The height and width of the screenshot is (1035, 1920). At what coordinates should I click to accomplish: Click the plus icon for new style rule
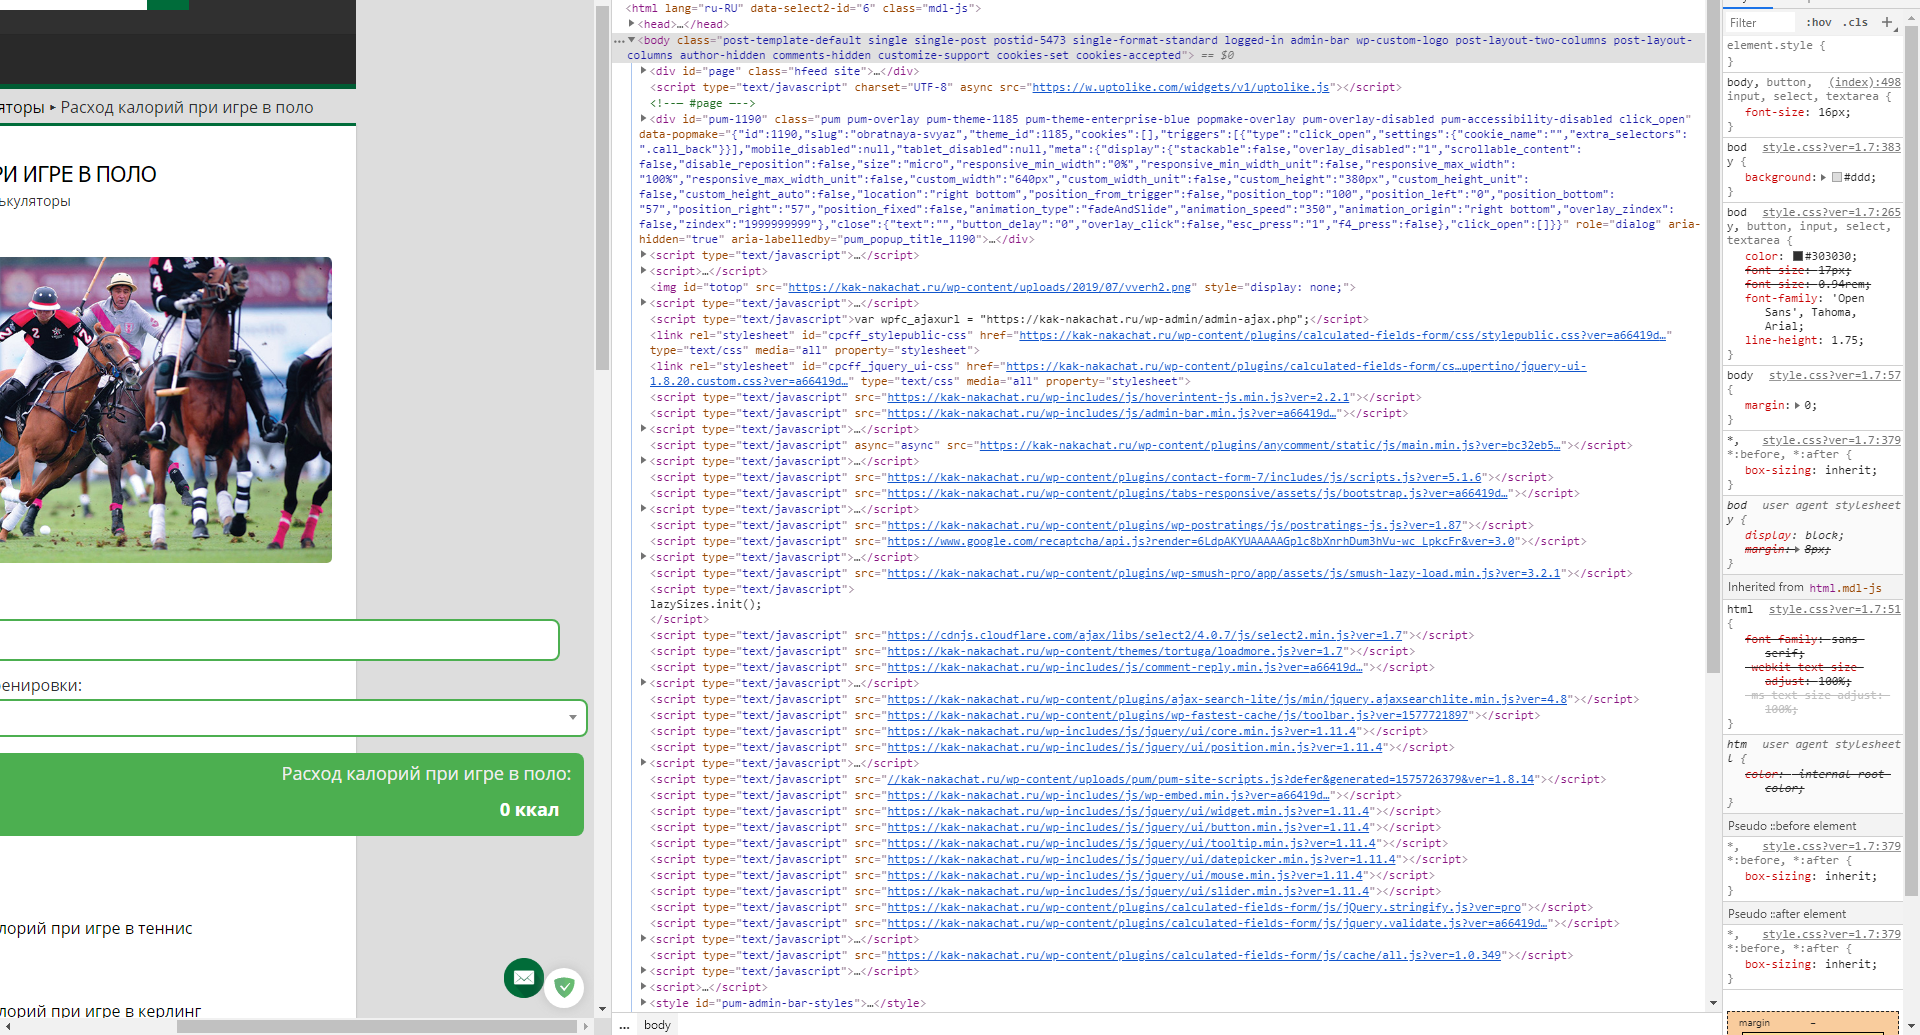[1886, 22]
